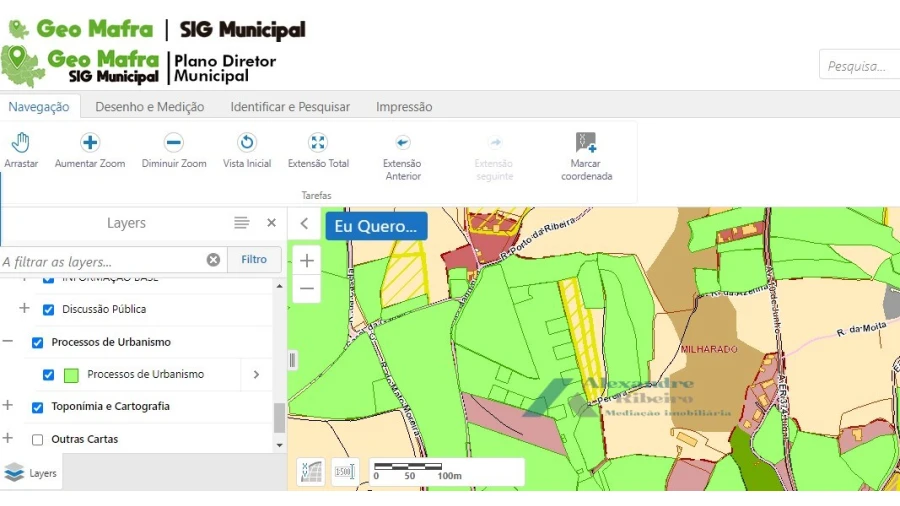This screenshot has height=506, width=900.
Task: Switch to Desenho e Medição tab
Action: pos(150,107)
